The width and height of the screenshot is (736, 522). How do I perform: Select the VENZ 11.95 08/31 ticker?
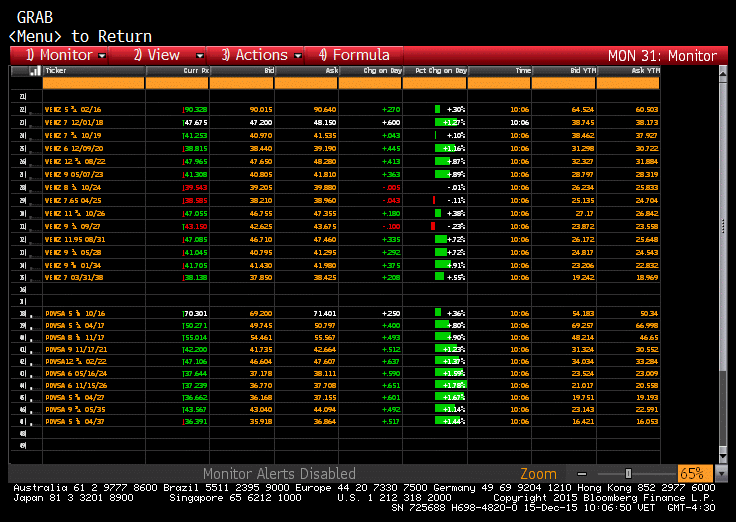[75, 239]
